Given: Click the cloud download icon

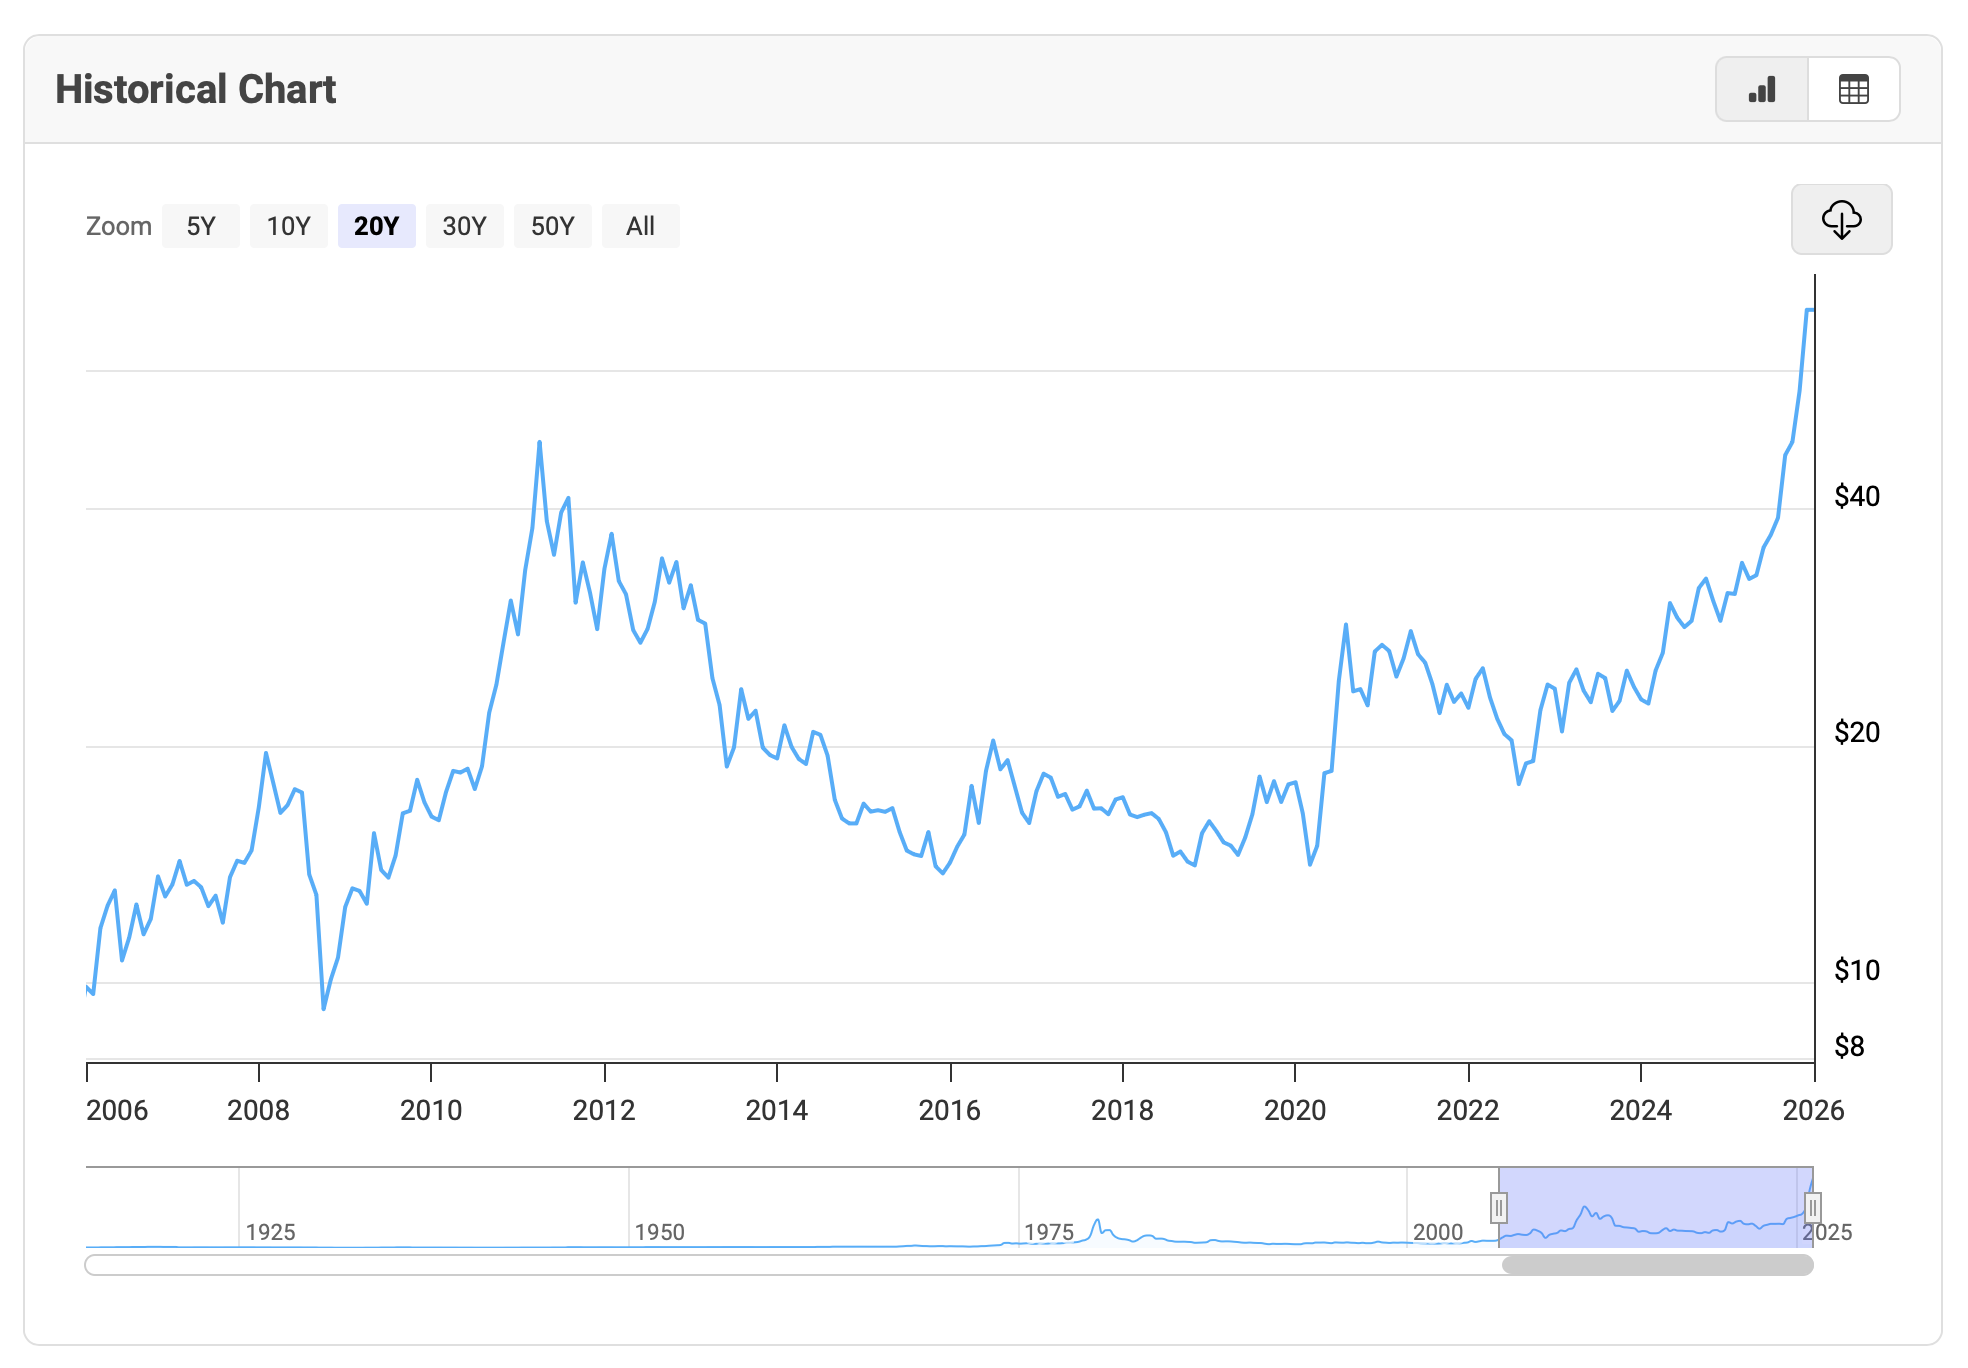Looking at the screenshot, I should click(1841, 219).
